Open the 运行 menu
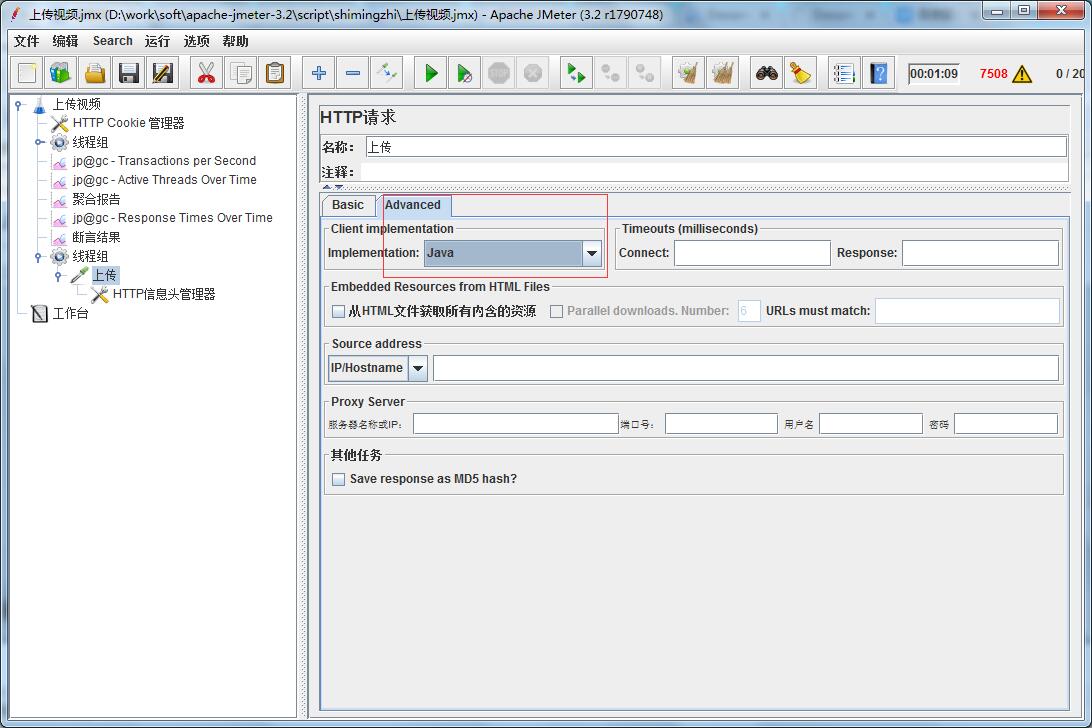Image resolution: width=1092 pixels, height=728 pixels. tap(157, 41)
